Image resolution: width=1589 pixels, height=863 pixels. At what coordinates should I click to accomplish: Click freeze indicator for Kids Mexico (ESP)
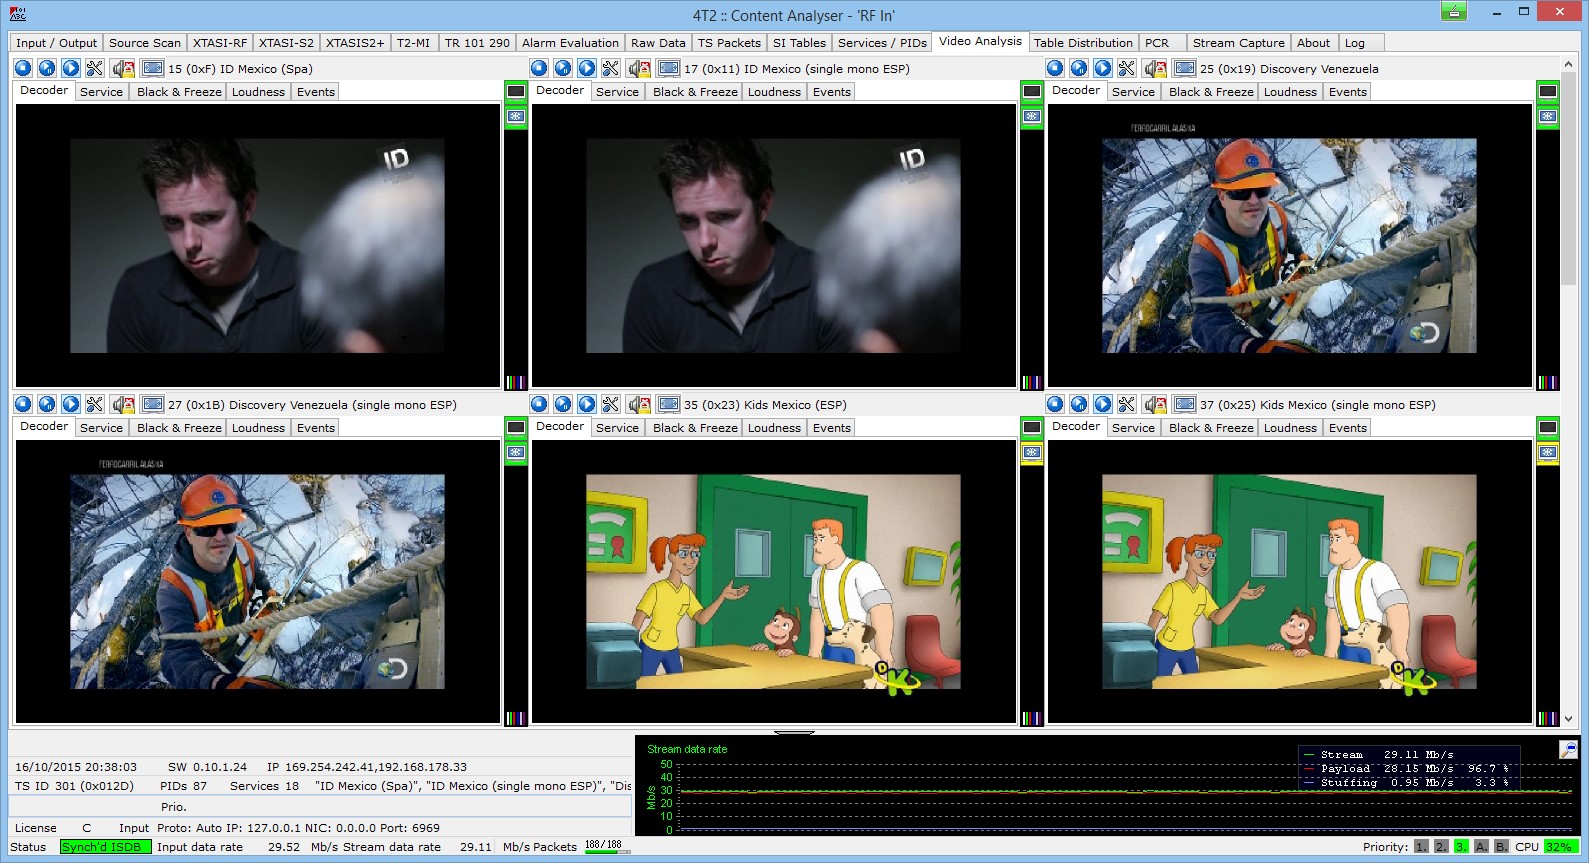[1032, 452]
